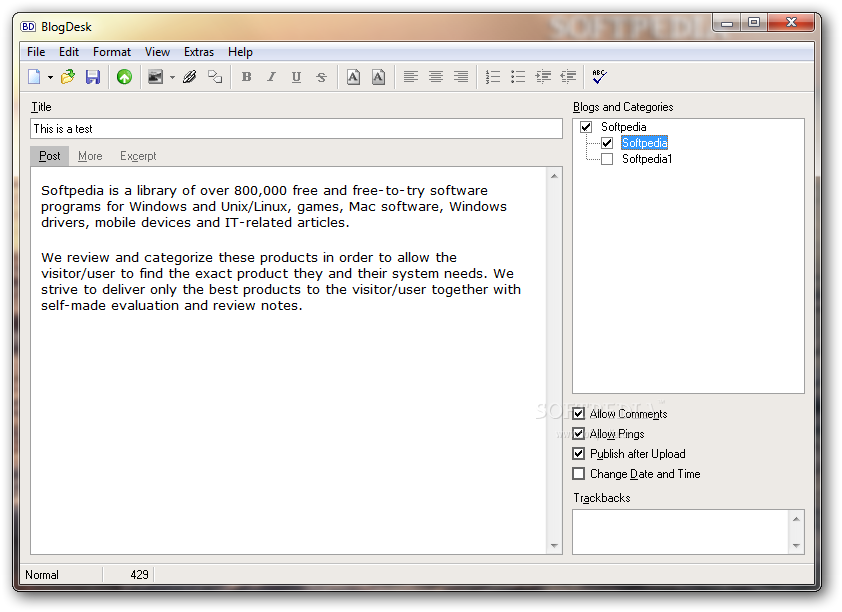
Task: Decrease indent of paragraph
Action: [568, 77]
